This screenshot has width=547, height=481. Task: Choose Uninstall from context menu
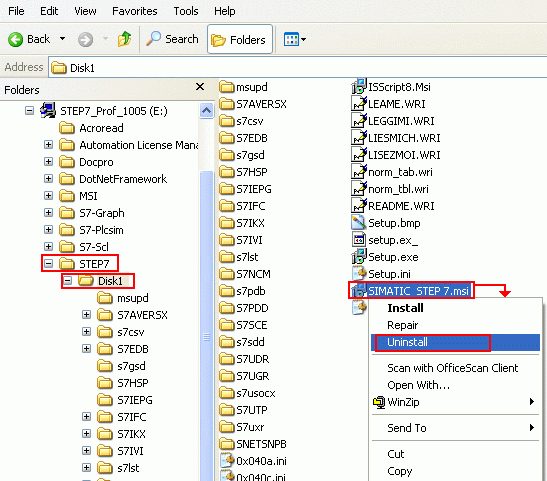coord(456,342)
